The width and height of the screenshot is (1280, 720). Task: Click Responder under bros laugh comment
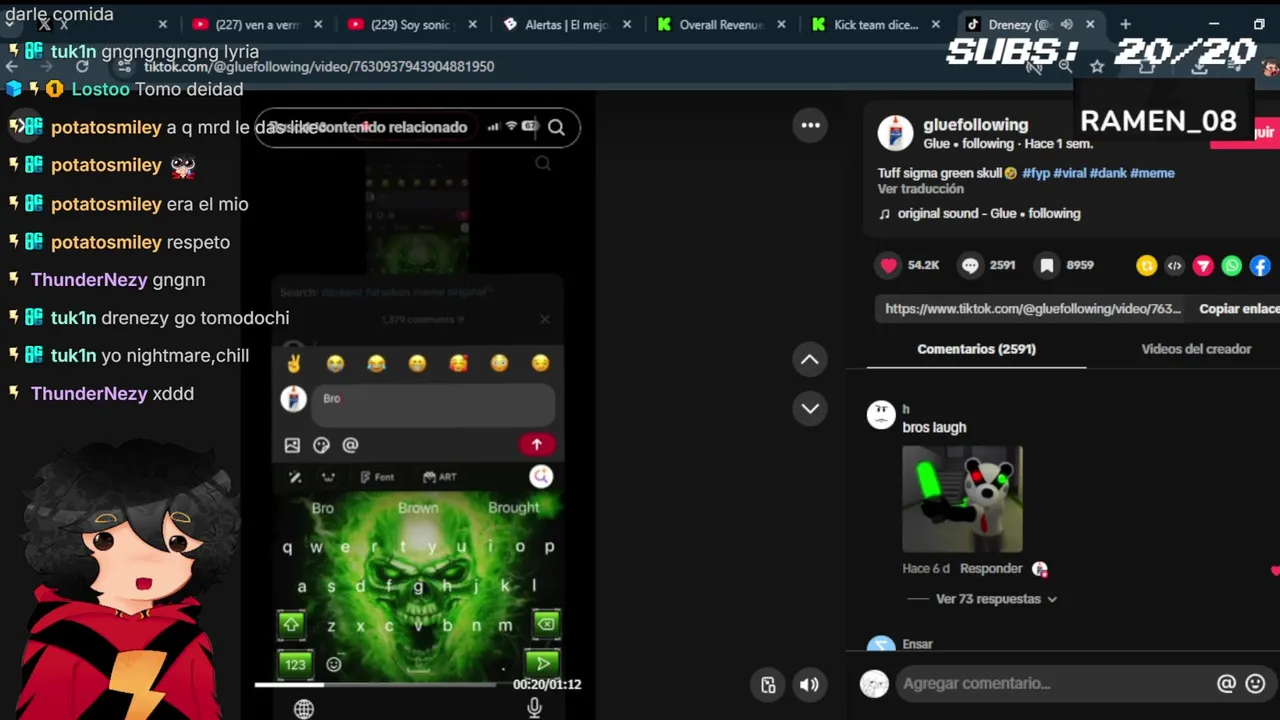tap(991, 568)
